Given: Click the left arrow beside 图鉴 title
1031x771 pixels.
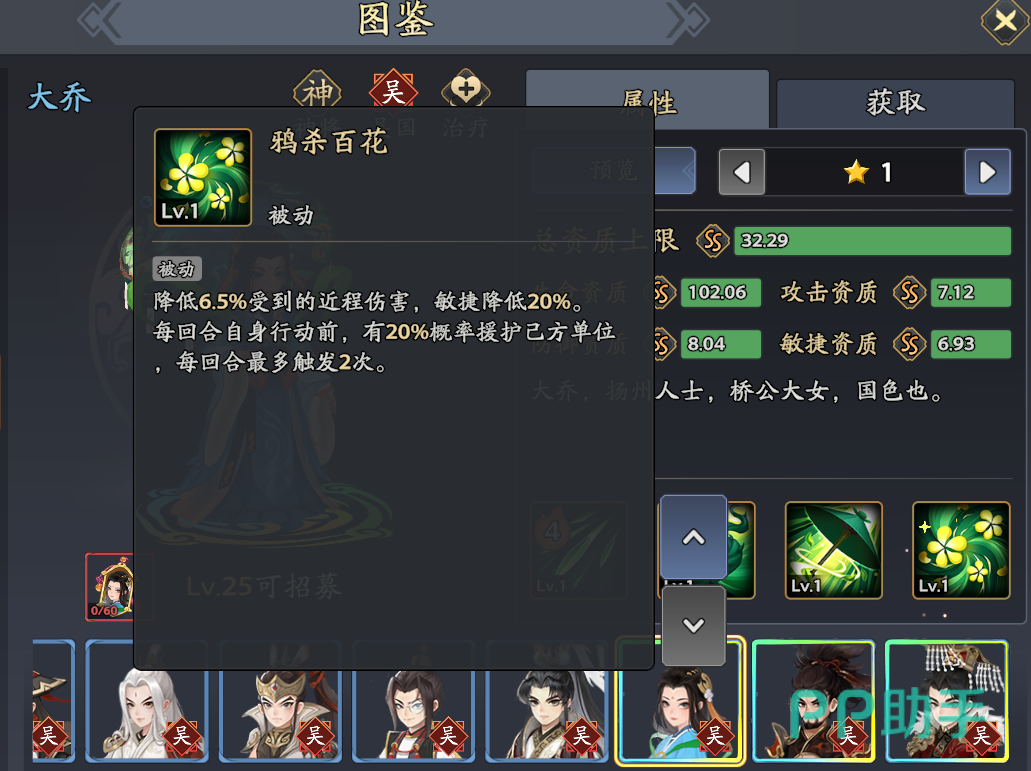Looking at the screenshot, I should point(100,20).
